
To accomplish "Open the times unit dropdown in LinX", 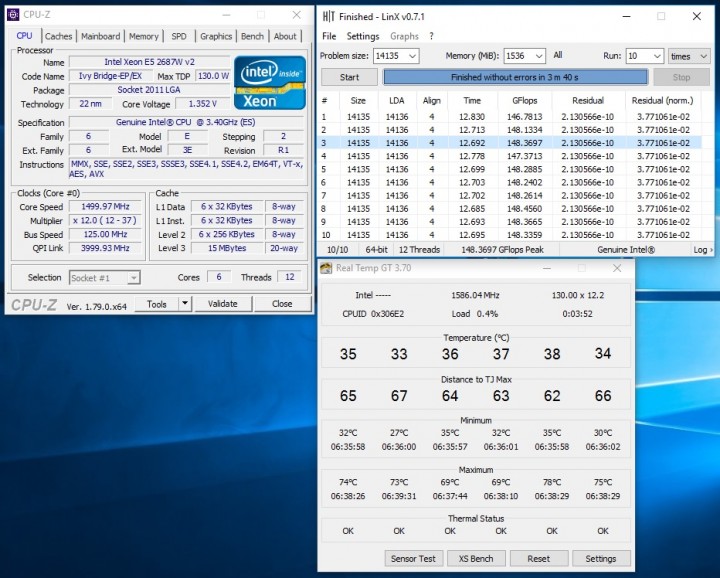I will [x=689, y=56].
